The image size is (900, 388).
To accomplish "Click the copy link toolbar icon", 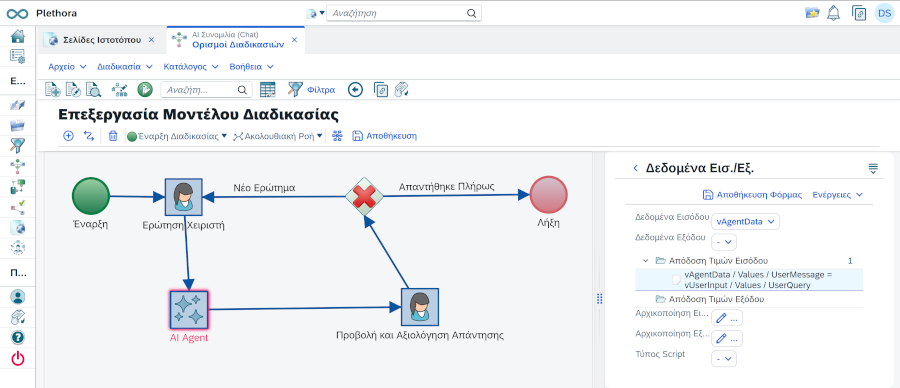I will coord(381,89).
